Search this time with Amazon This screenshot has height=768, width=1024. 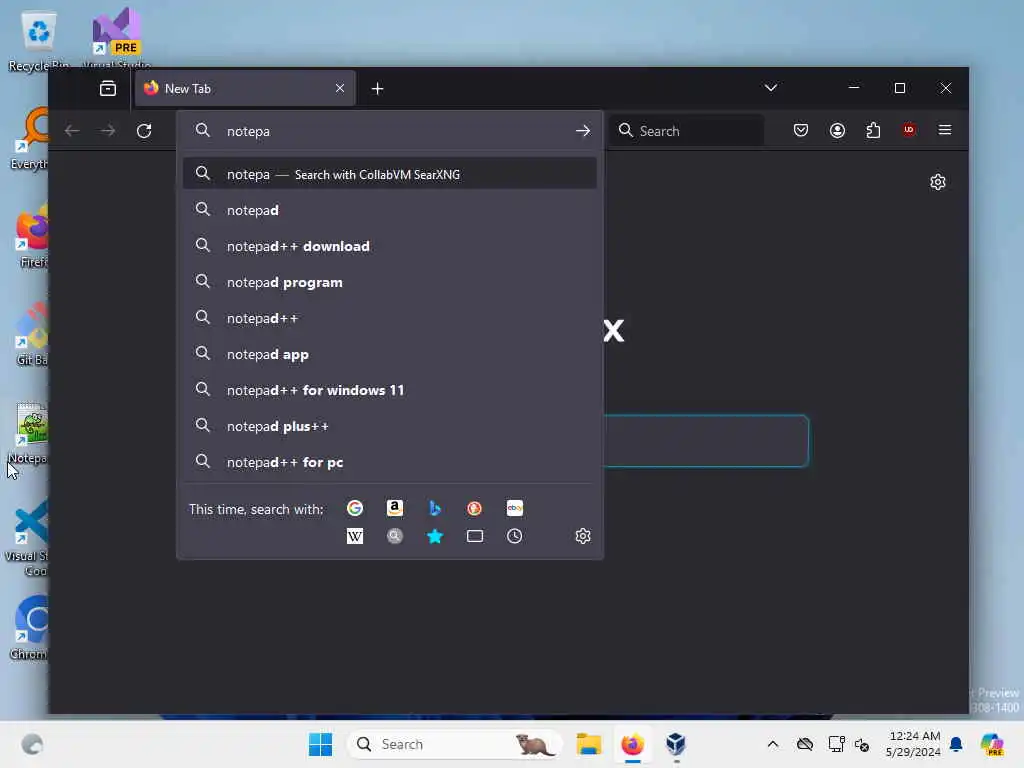394,508
